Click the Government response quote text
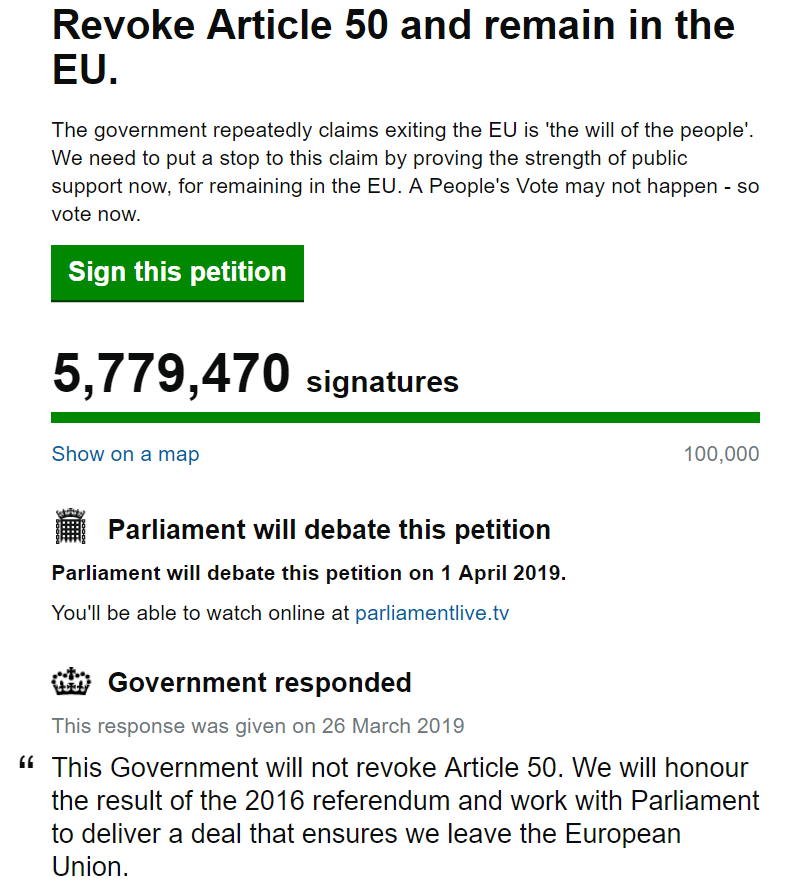The image size is (806, 891). pos(405,817)
